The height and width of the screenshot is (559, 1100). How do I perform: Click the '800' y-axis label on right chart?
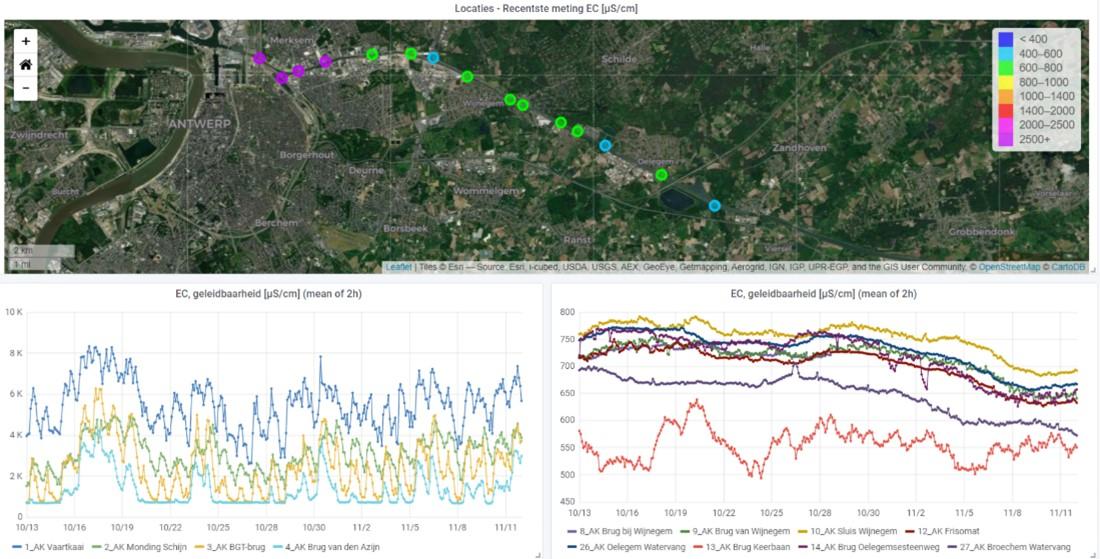click(565, 311)
